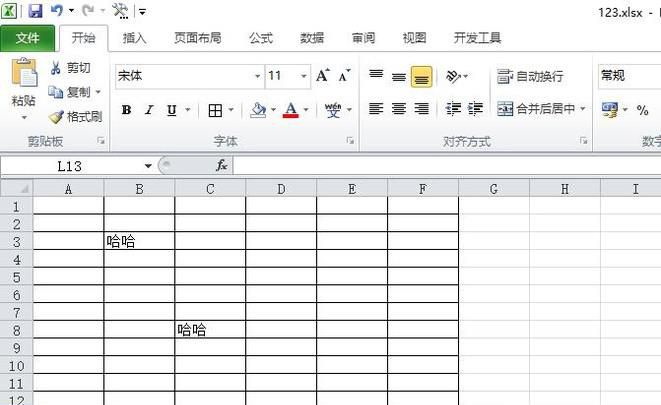Image resolution: width=661 pixels, height=405 pixels.
Task: Open the 文件 tab
Action: (27, 38)
